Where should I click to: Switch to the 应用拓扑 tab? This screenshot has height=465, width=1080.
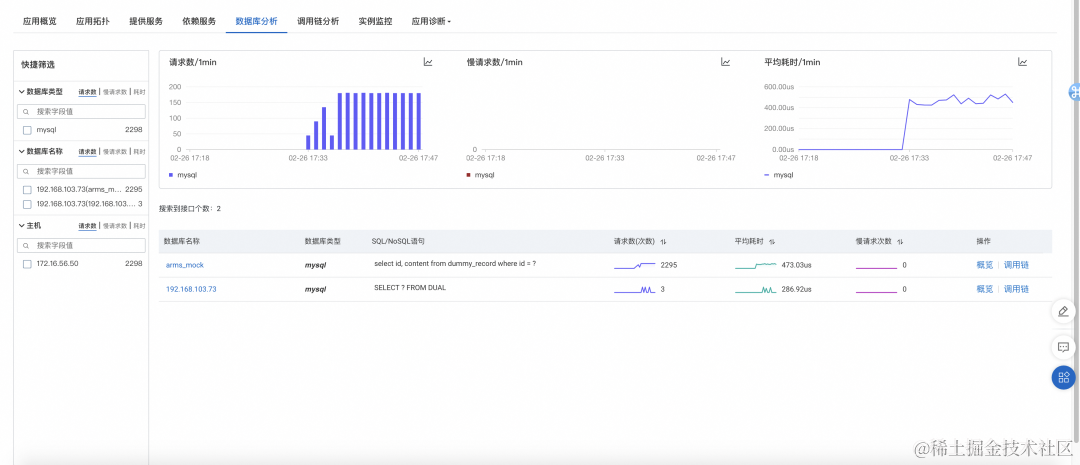coord(92,21)
